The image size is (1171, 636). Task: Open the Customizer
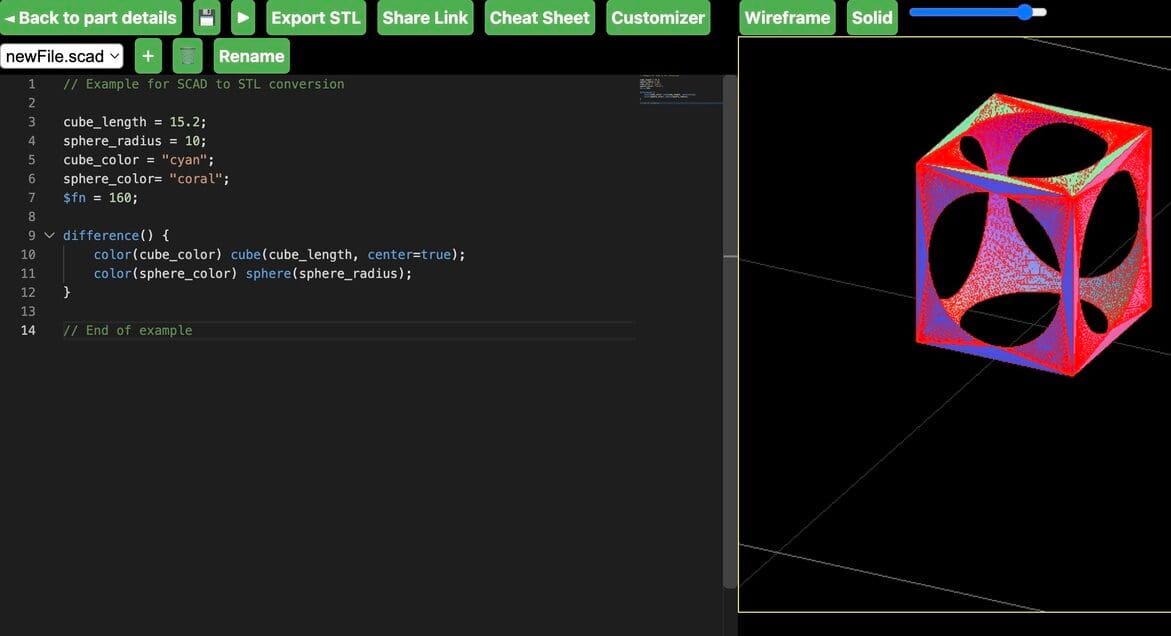pos(658,18)
